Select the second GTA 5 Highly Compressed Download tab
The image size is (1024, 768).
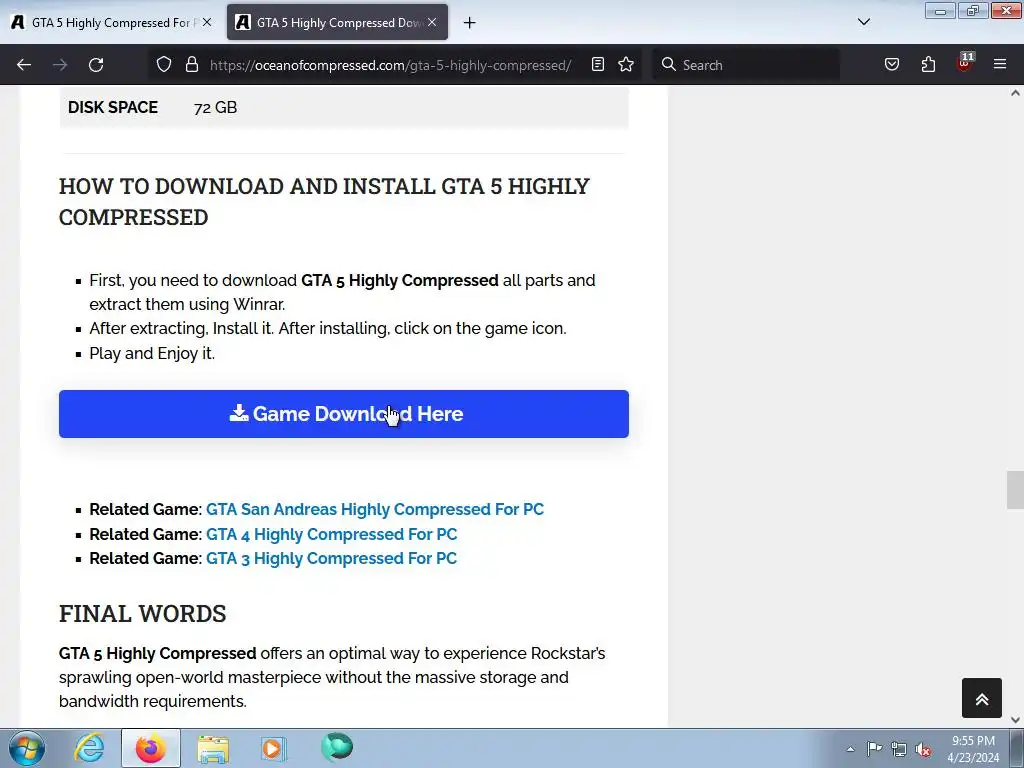[337, 22]
